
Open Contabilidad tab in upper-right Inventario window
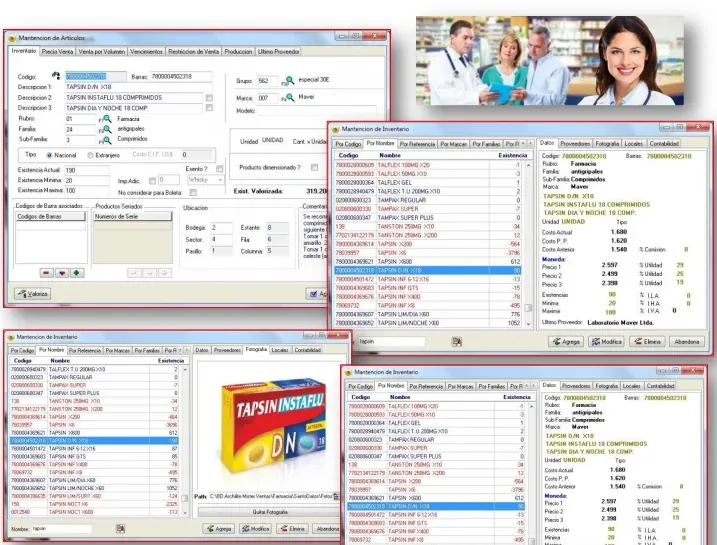[664, 144]
